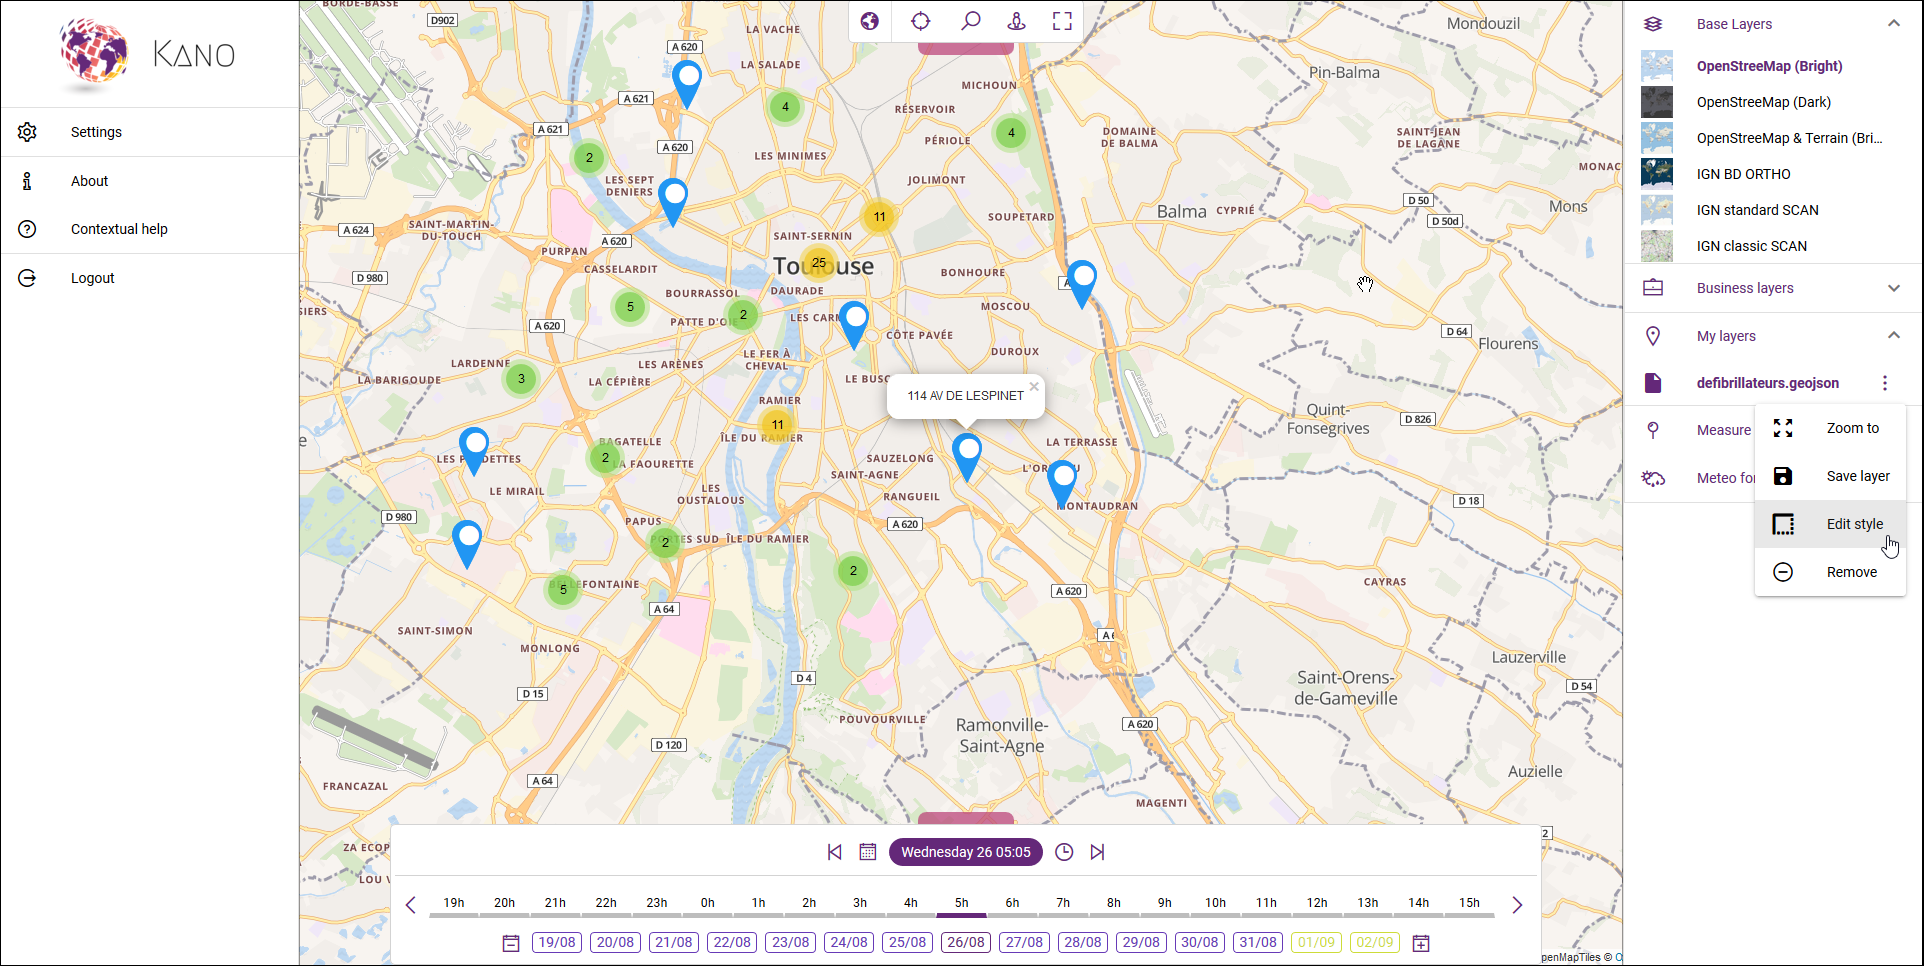The width and height of the screenshot is (1924, 966).
Task: Close the 114 AV DE LESPINET popup
Action: click(x=1034, y=386)
